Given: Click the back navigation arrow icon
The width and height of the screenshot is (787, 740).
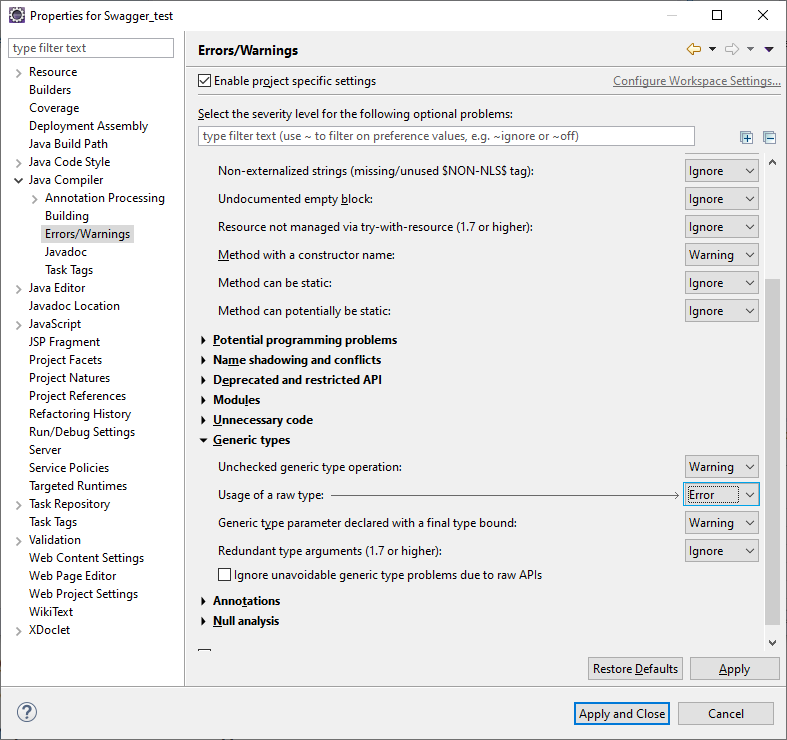Looking at the screenshot, I should click(694, 49).
